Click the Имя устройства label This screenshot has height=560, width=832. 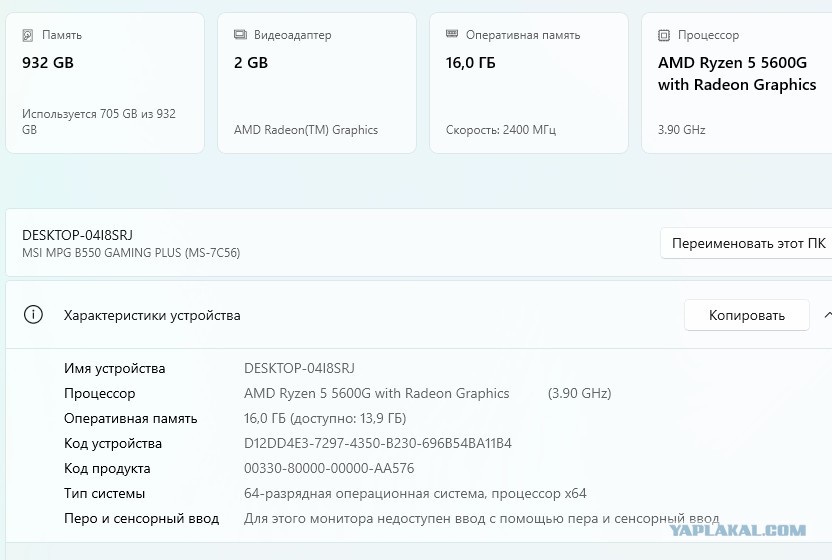pyautogui.click(x=115, y=368)
